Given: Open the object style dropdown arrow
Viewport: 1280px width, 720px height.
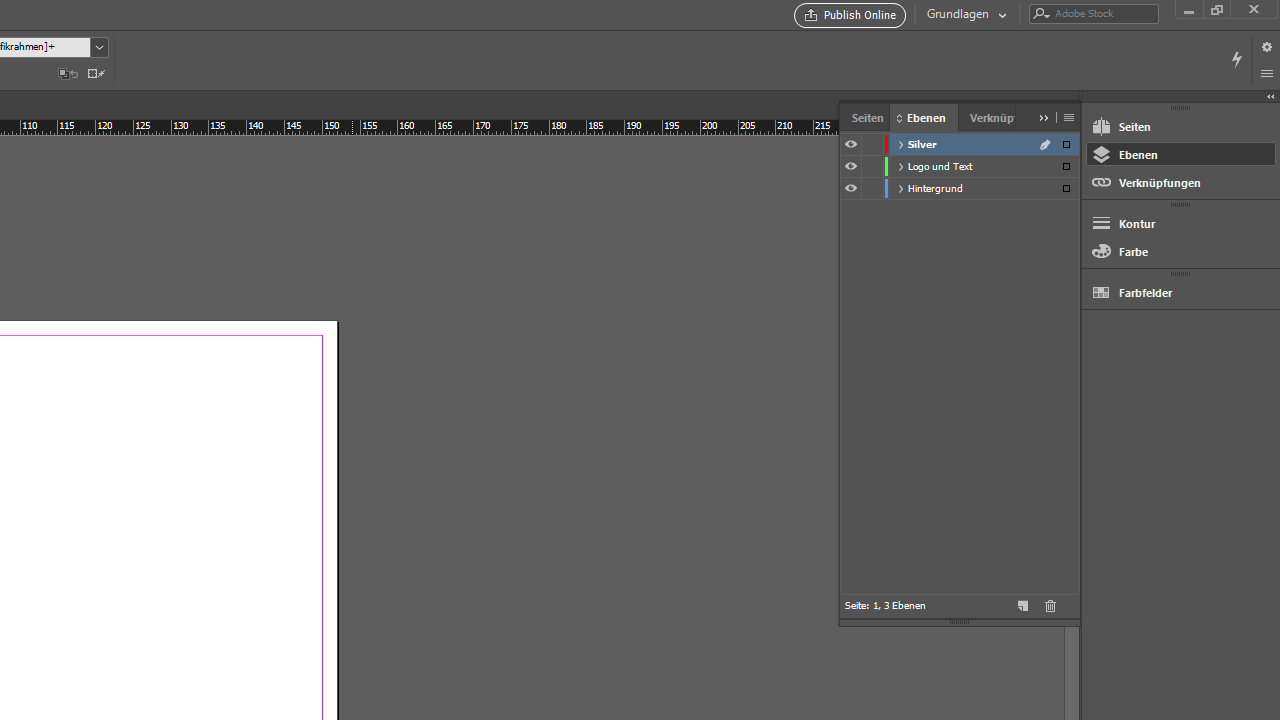Looking at the screenshot, I should (x=99, y=47).
